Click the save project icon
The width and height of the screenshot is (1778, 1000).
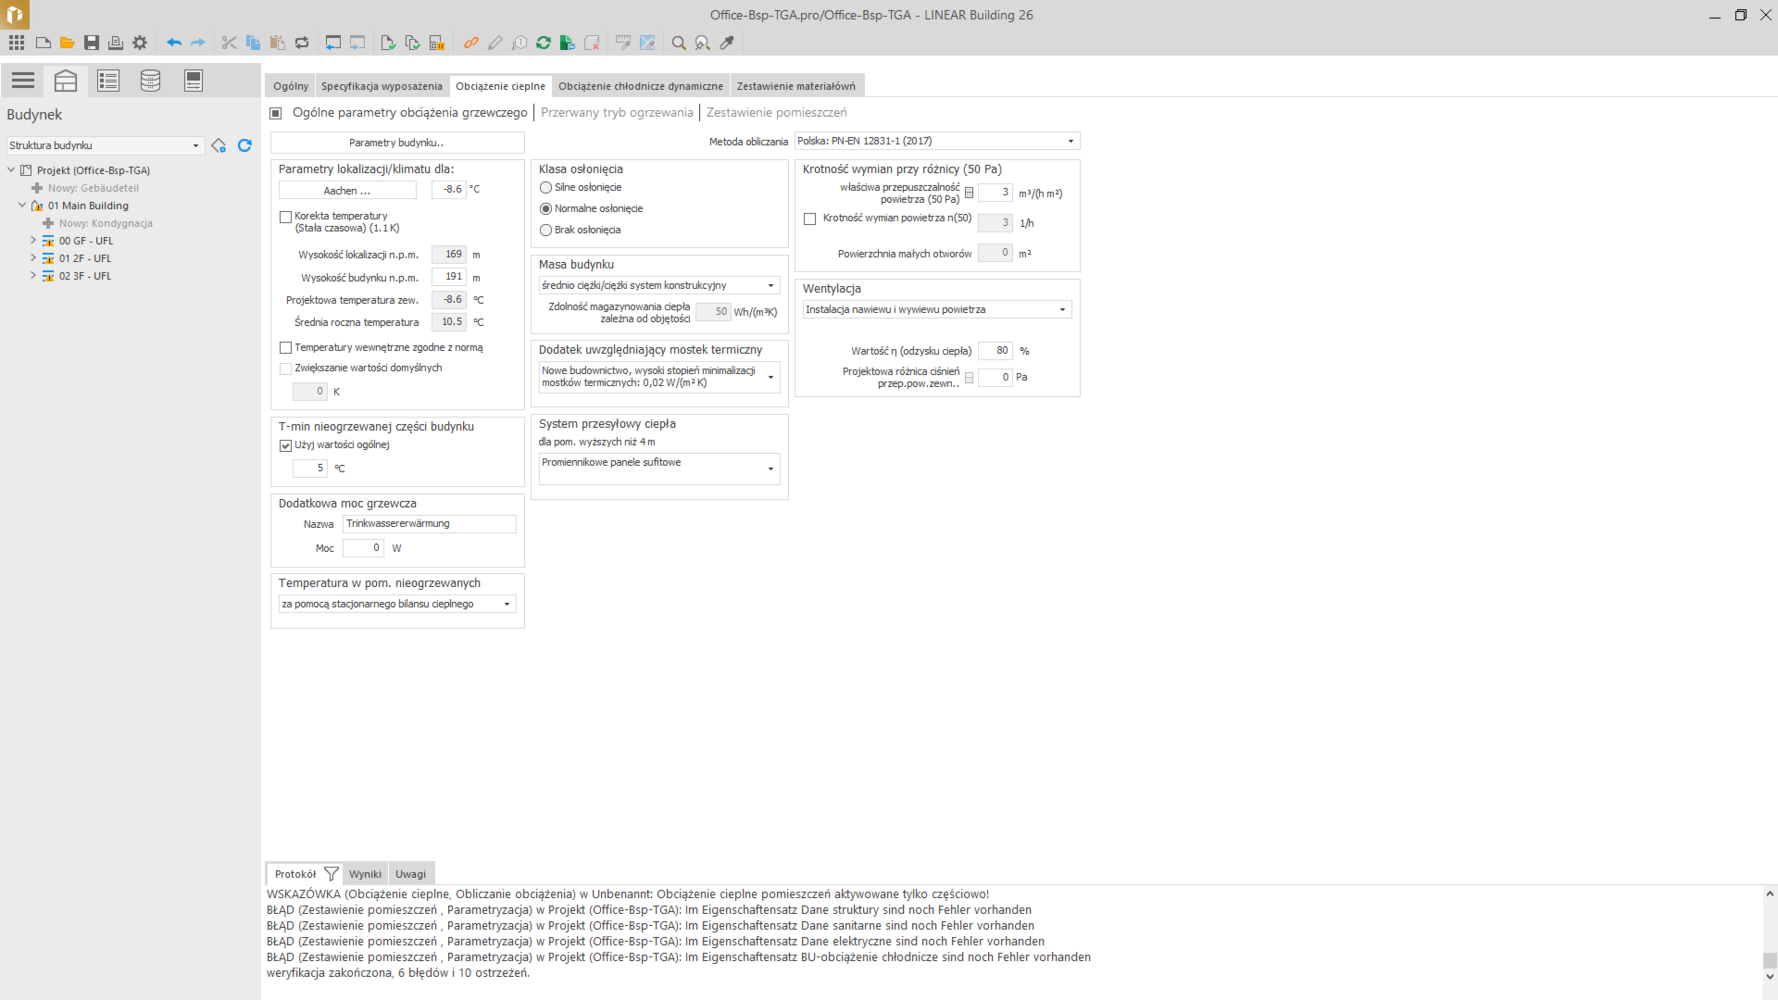tap(91, 43)
